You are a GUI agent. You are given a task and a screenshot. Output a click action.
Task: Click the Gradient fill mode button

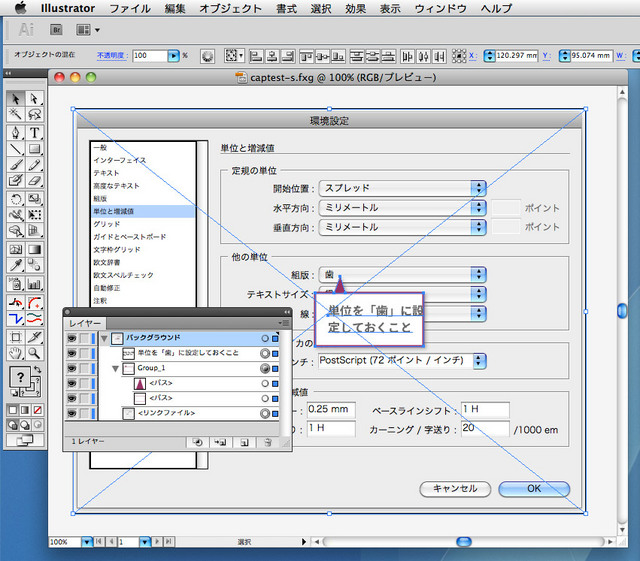pyautogui.click(x=25, y=410)
